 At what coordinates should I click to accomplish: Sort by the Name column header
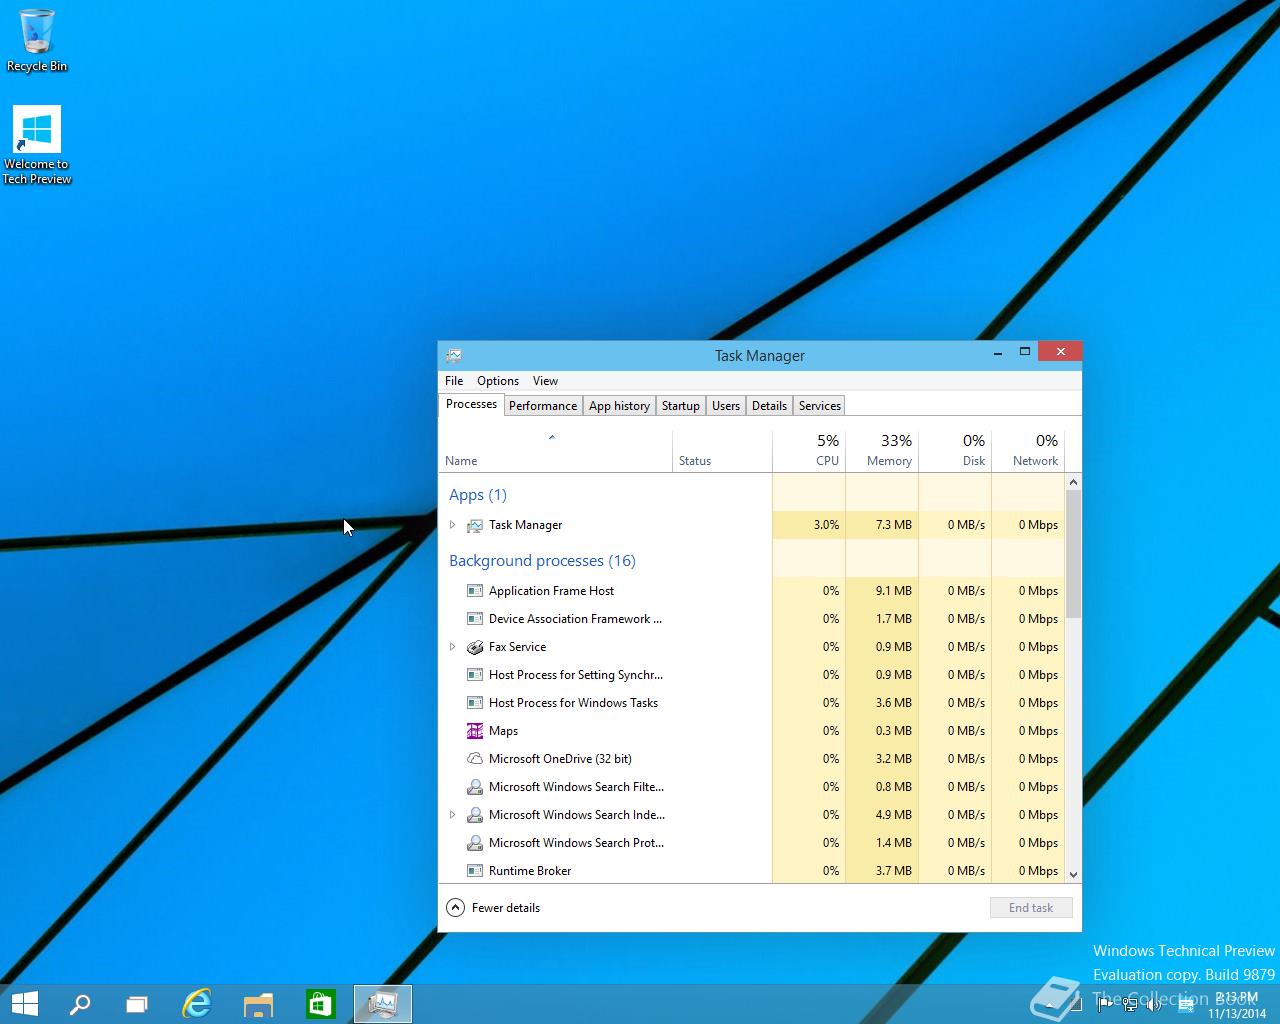[x=555, y=451]
